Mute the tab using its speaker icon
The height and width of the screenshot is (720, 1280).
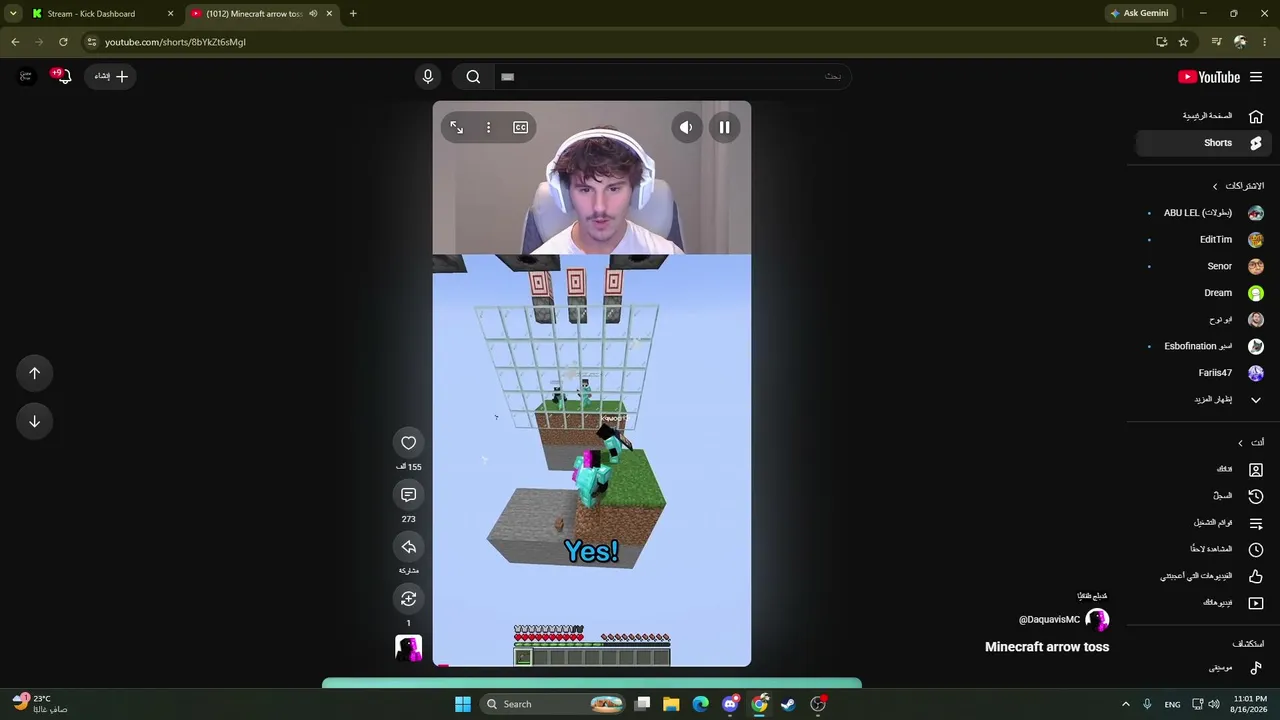tap(313, 14)
